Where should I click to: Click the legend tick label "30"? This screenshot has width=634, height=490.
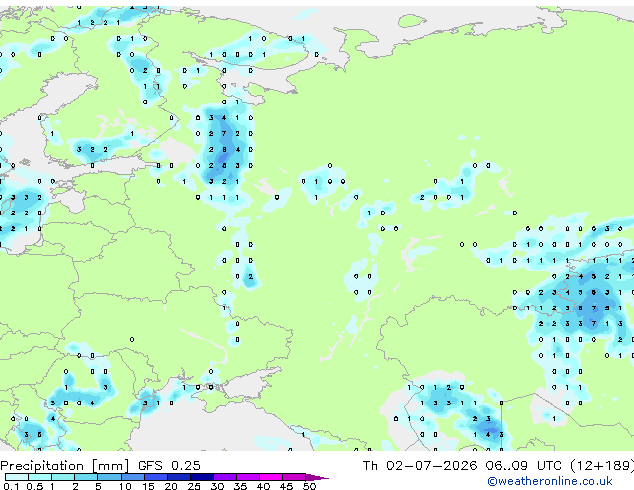[217, 486]
